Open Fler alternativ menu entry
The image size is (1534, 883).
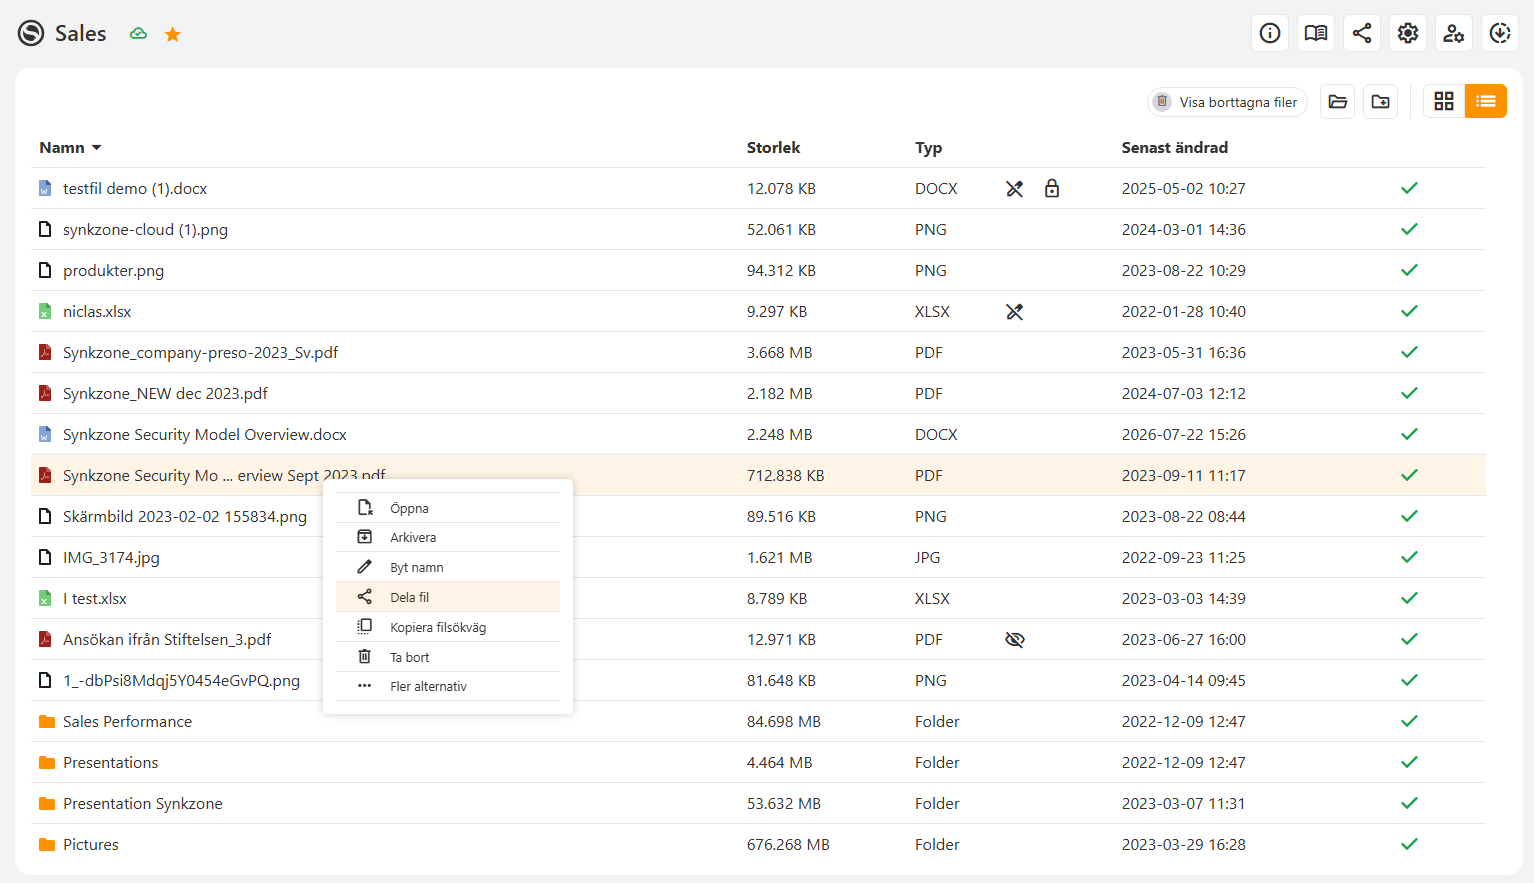[448, 686]
